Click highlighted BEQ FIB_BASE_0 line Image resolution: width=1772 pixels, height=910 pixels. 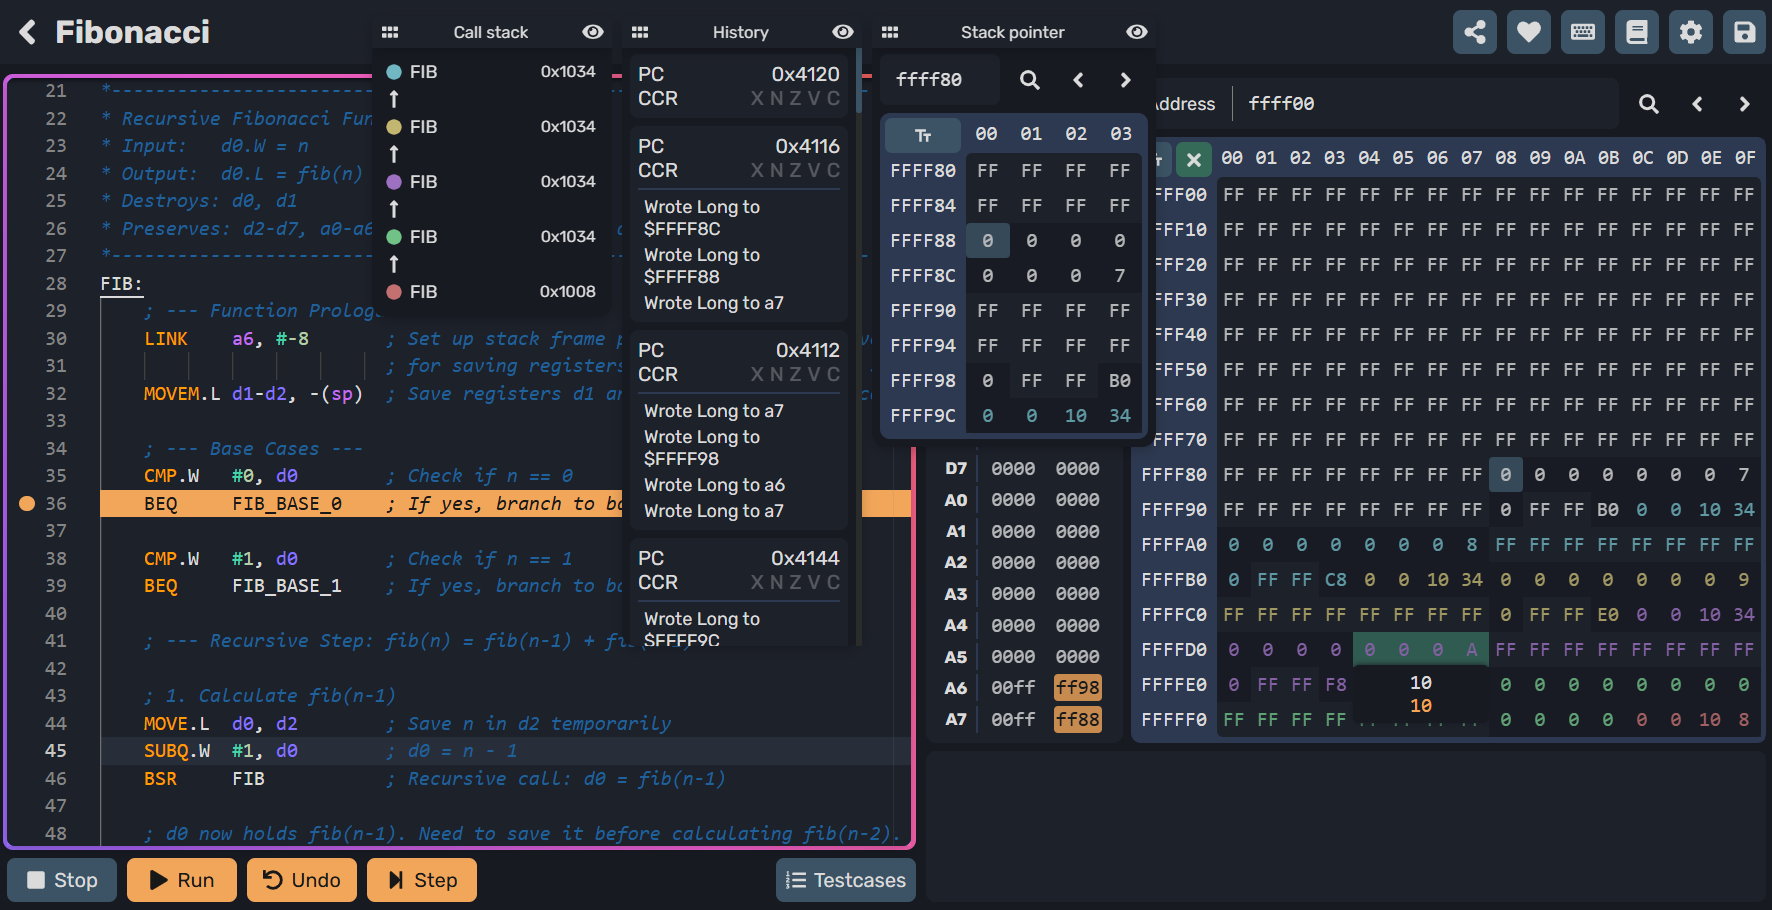click(505, 504)
